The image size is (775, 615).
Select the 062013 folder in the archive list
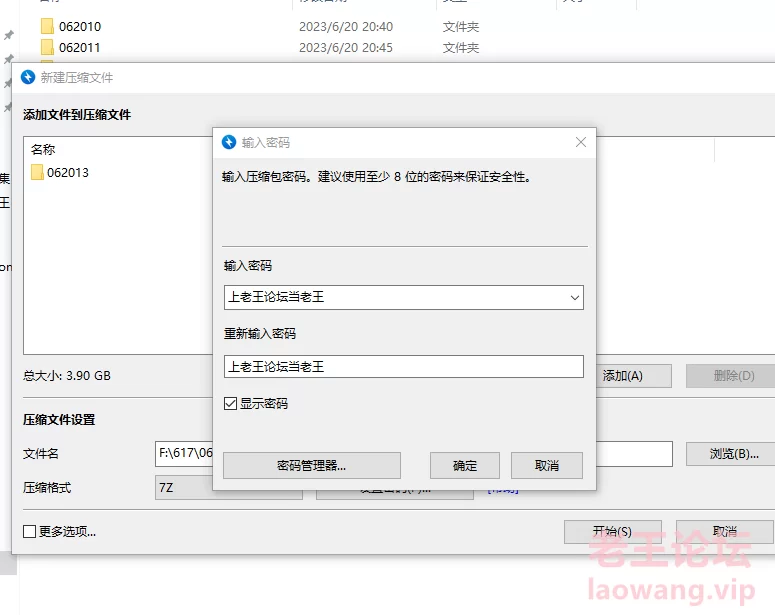[59, 173]
